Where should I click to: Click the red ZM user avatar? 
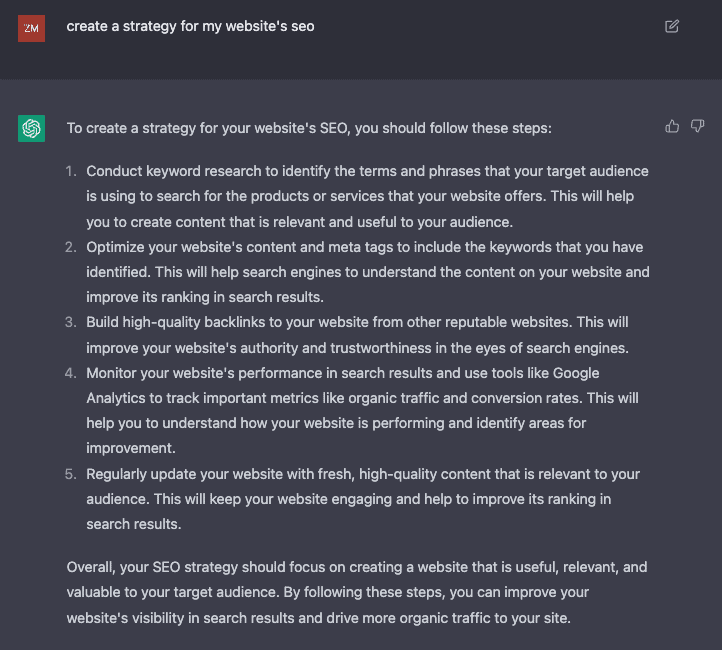(x=31, y=28)
